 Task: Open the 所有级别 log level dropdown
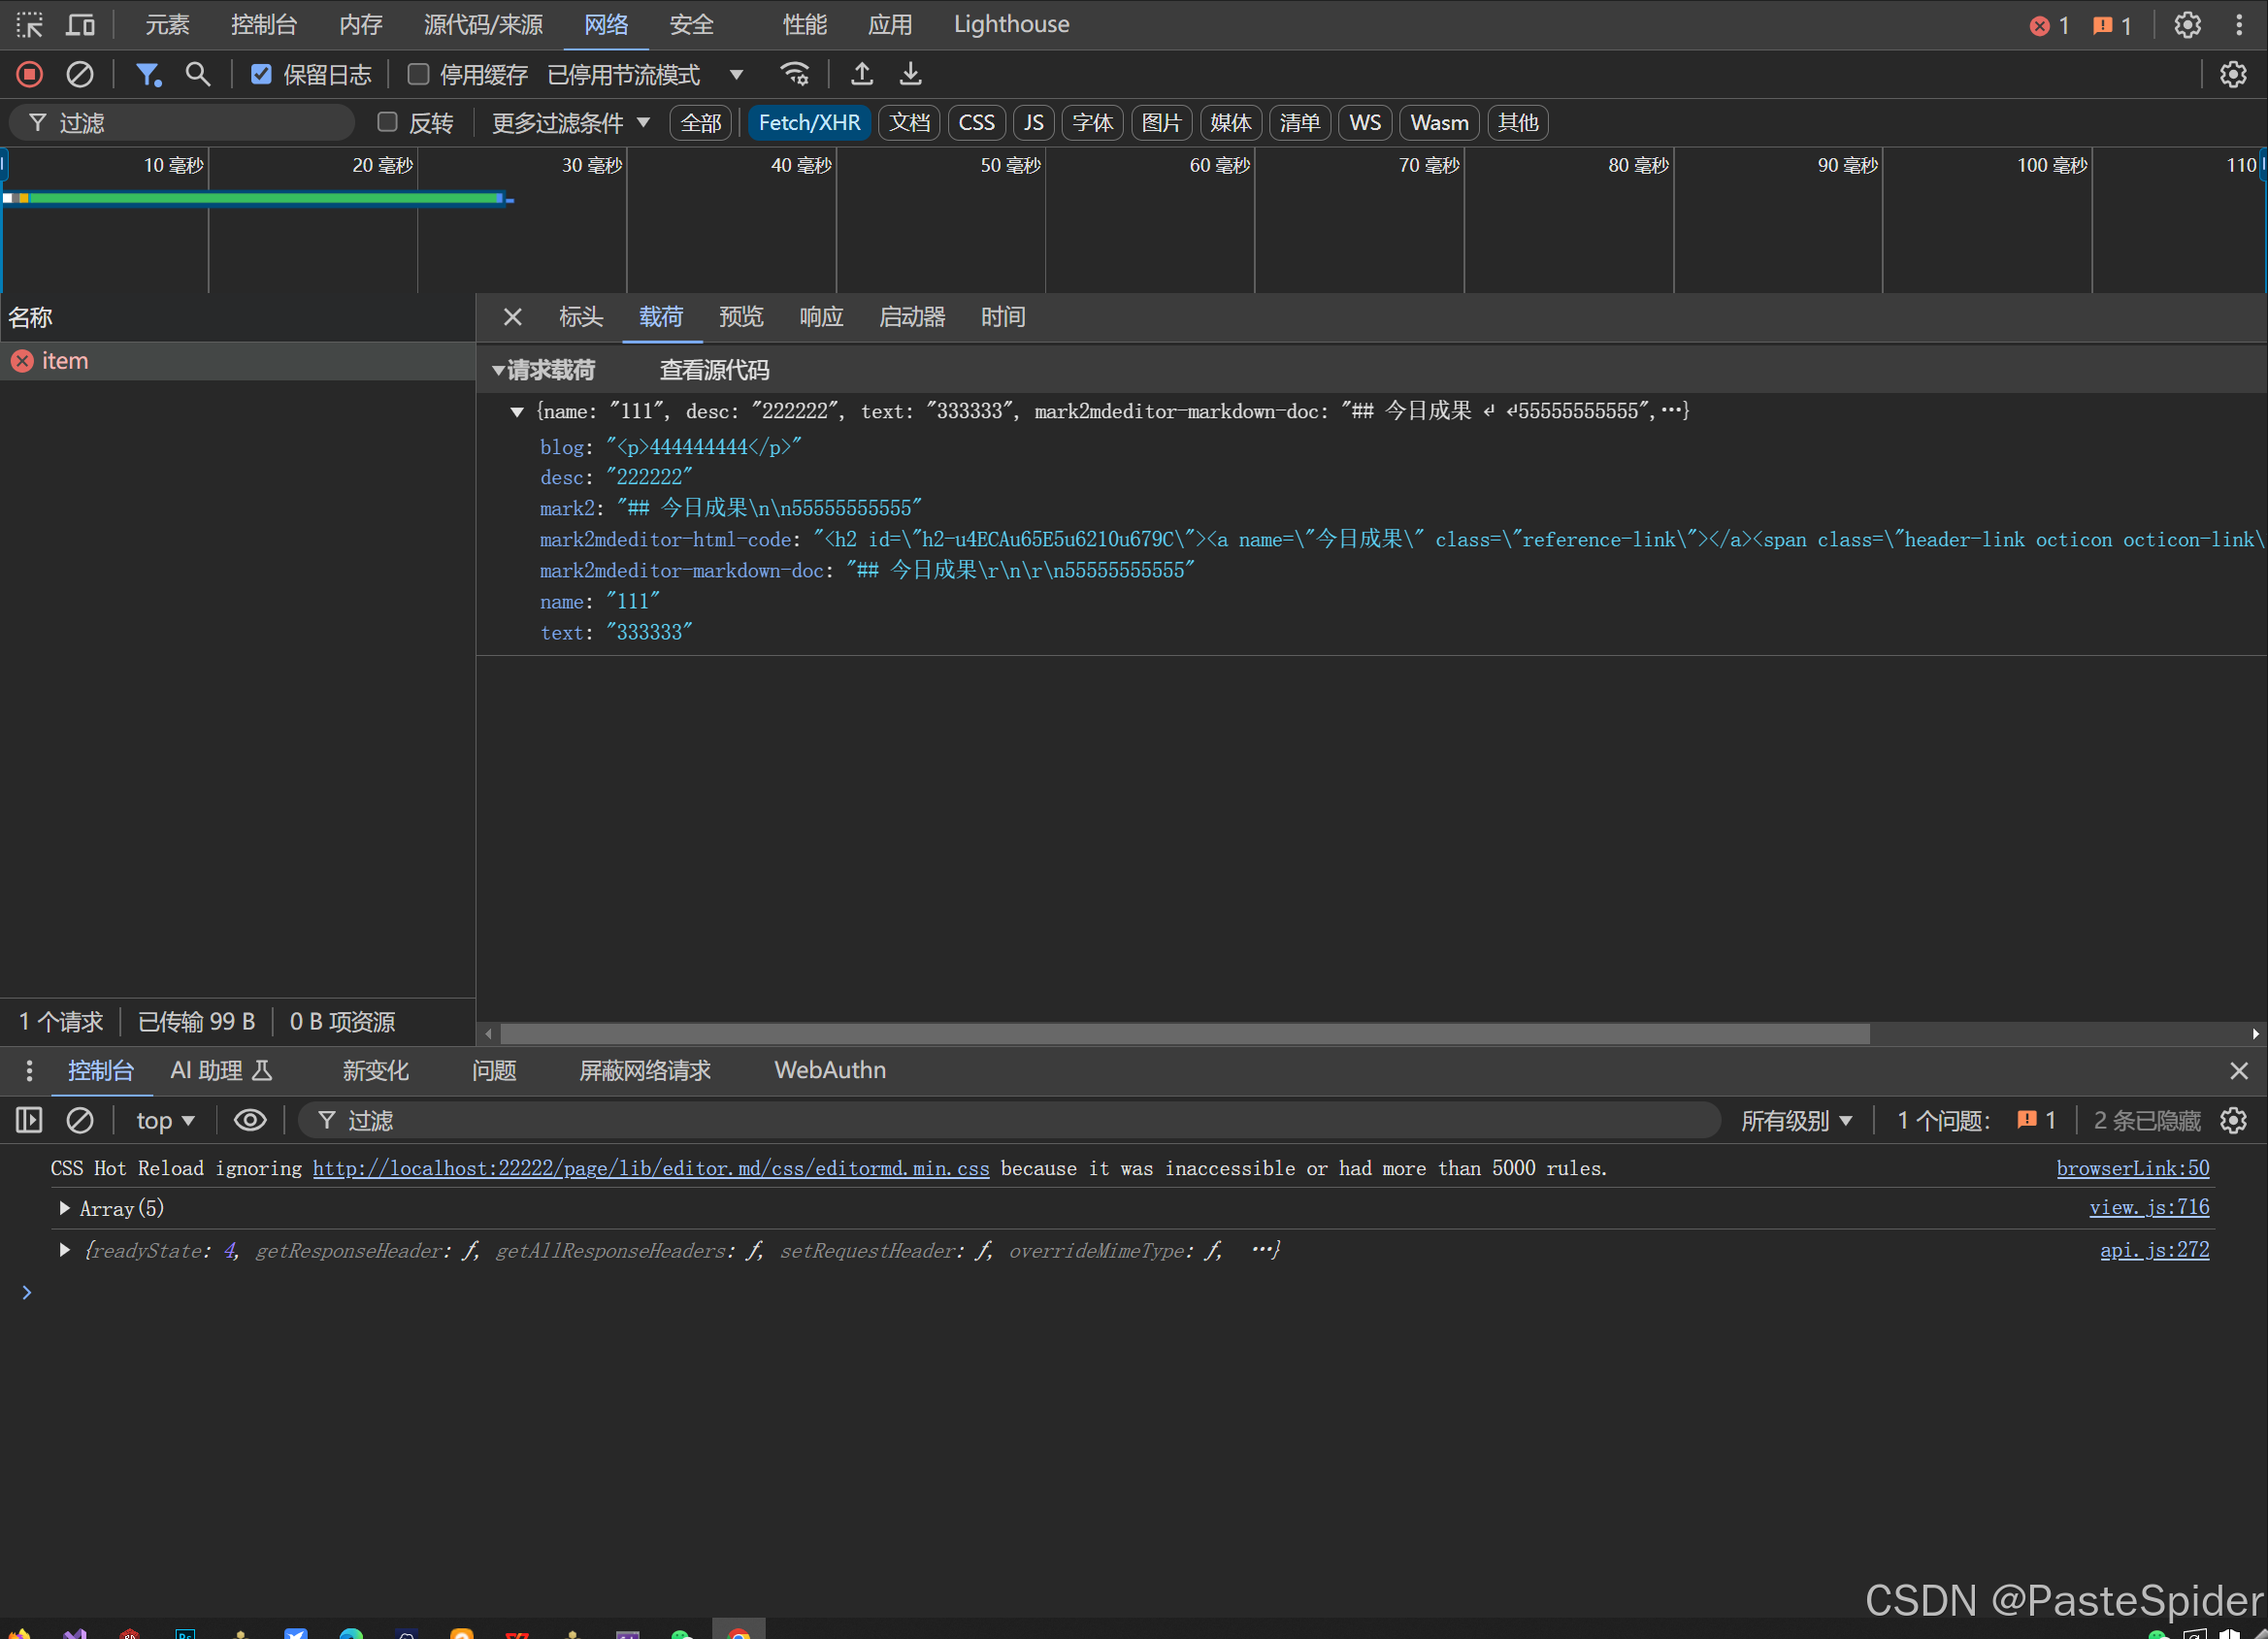1796,1120
